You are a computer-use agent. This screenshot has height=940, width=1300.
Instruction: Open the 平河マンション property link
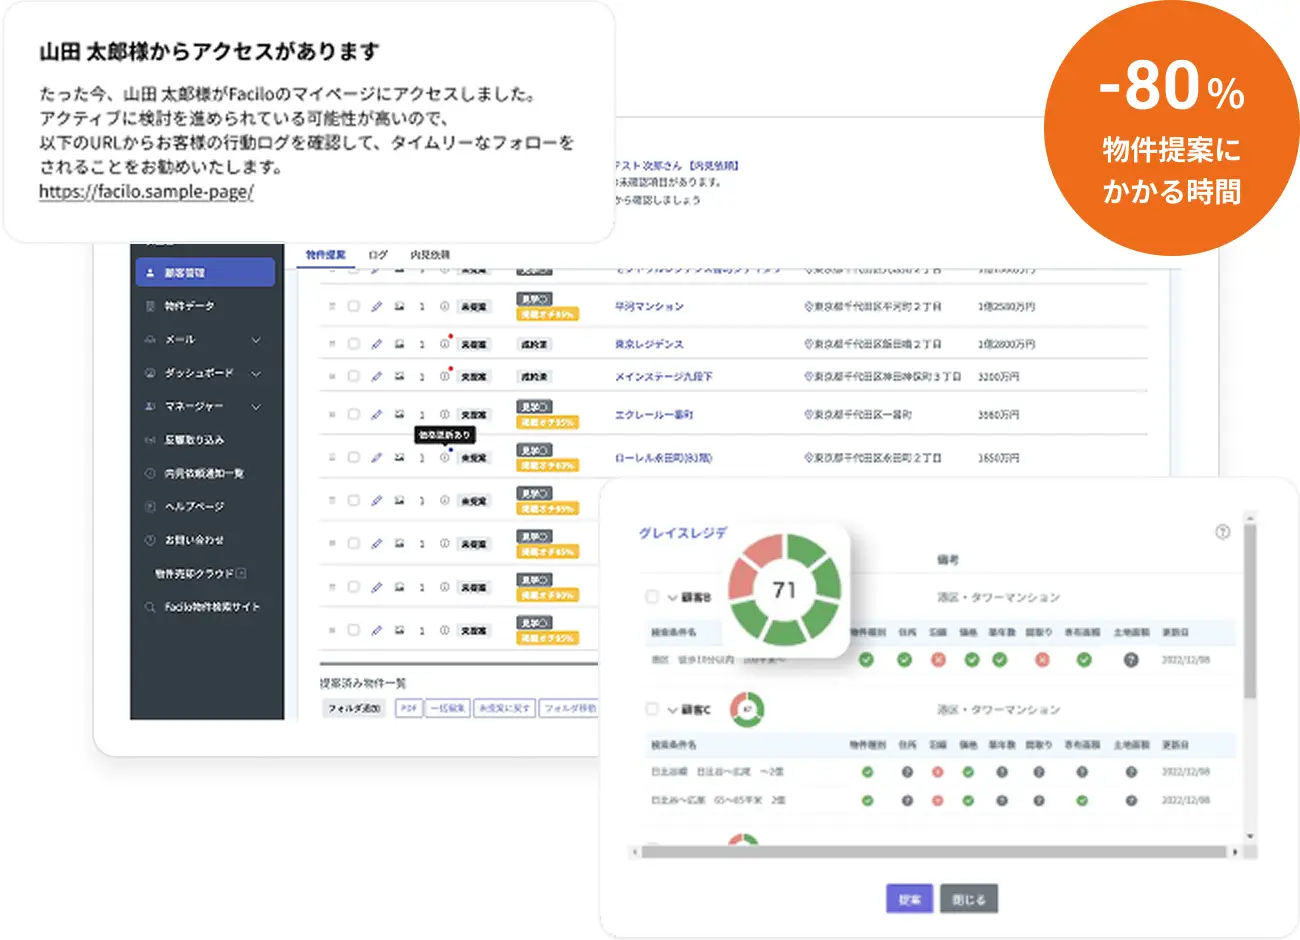coord(649,307)
